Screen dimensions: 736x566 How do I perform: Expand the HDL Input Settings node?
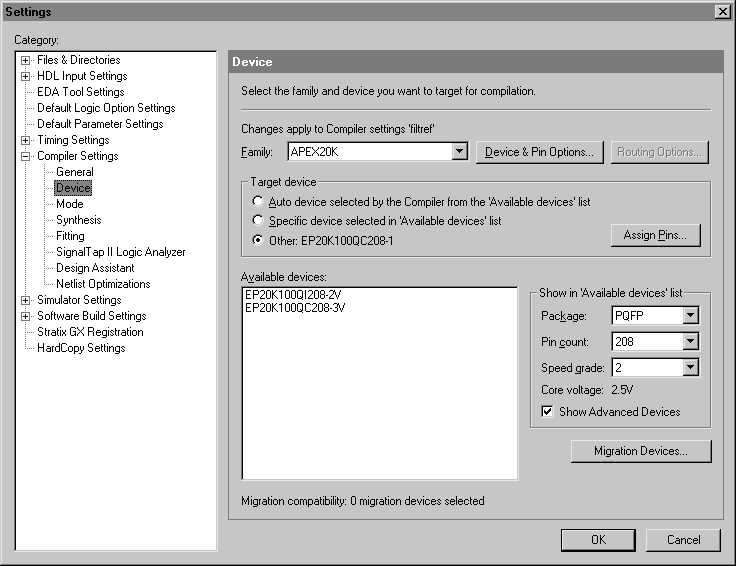(25, 76)
